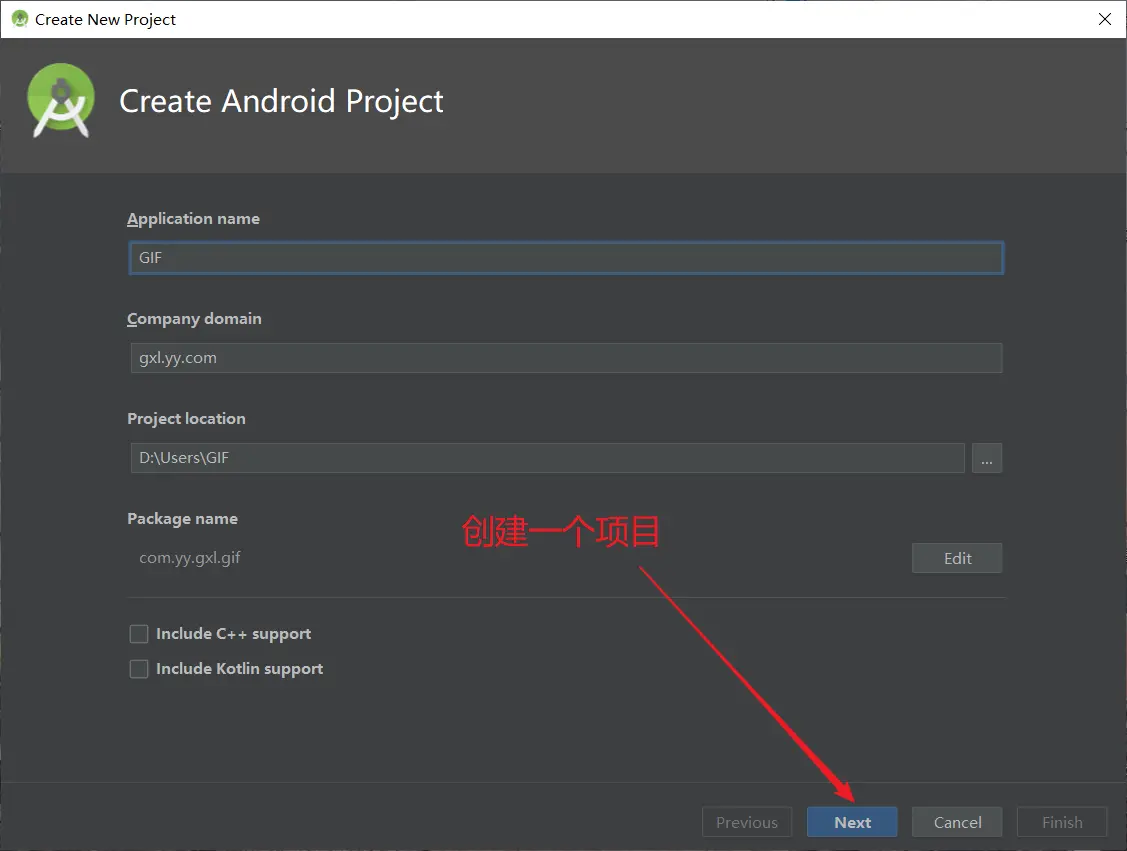Image resolution: width=1127 pixels, height=851 pixels.
Task: Click into the Company domain field
Action: tap(566, 358)
